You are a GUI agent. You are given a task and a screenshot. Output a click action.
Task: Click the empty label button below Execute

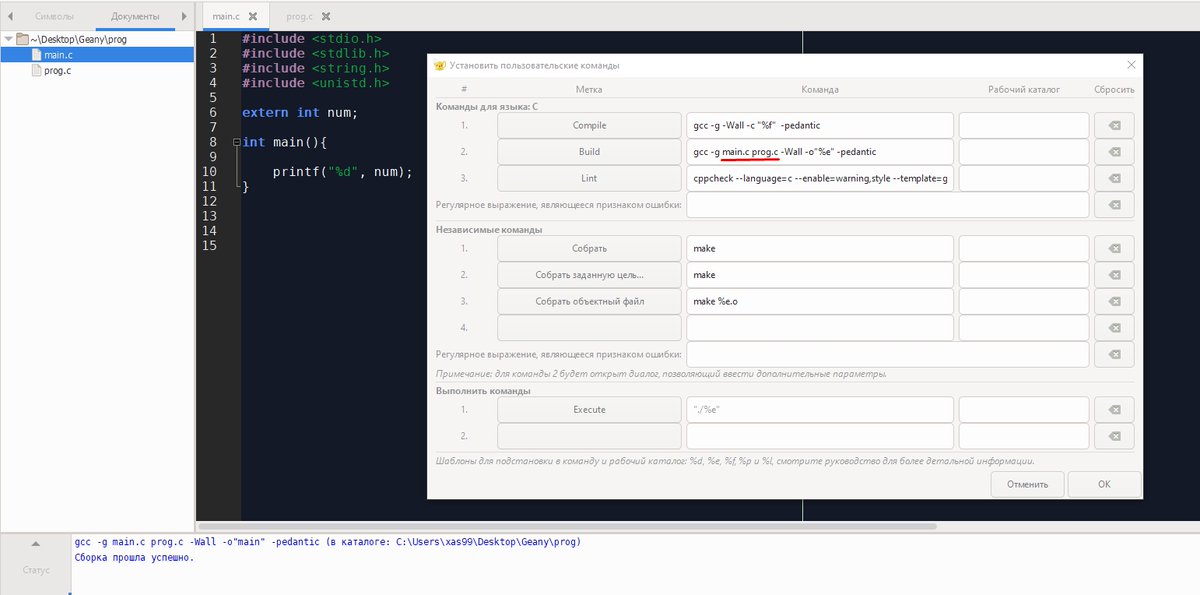pos(589,436)
